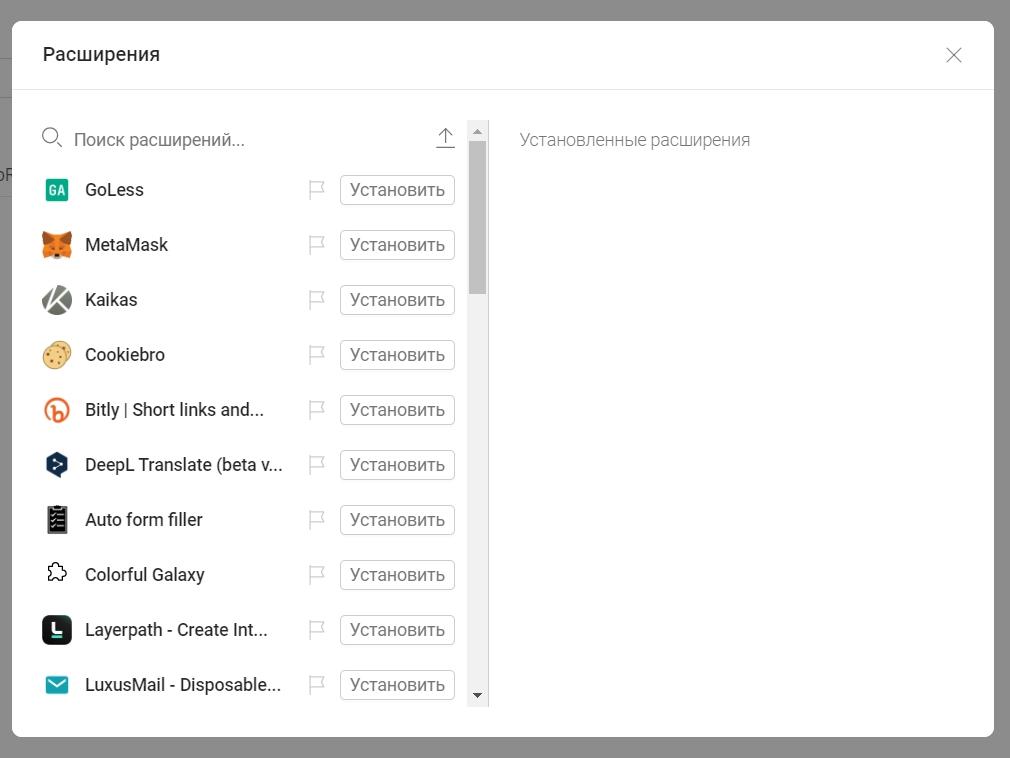Install the MetaMask extension
Viewport: 1010px width, 758px height.
[x=397, y=245]
